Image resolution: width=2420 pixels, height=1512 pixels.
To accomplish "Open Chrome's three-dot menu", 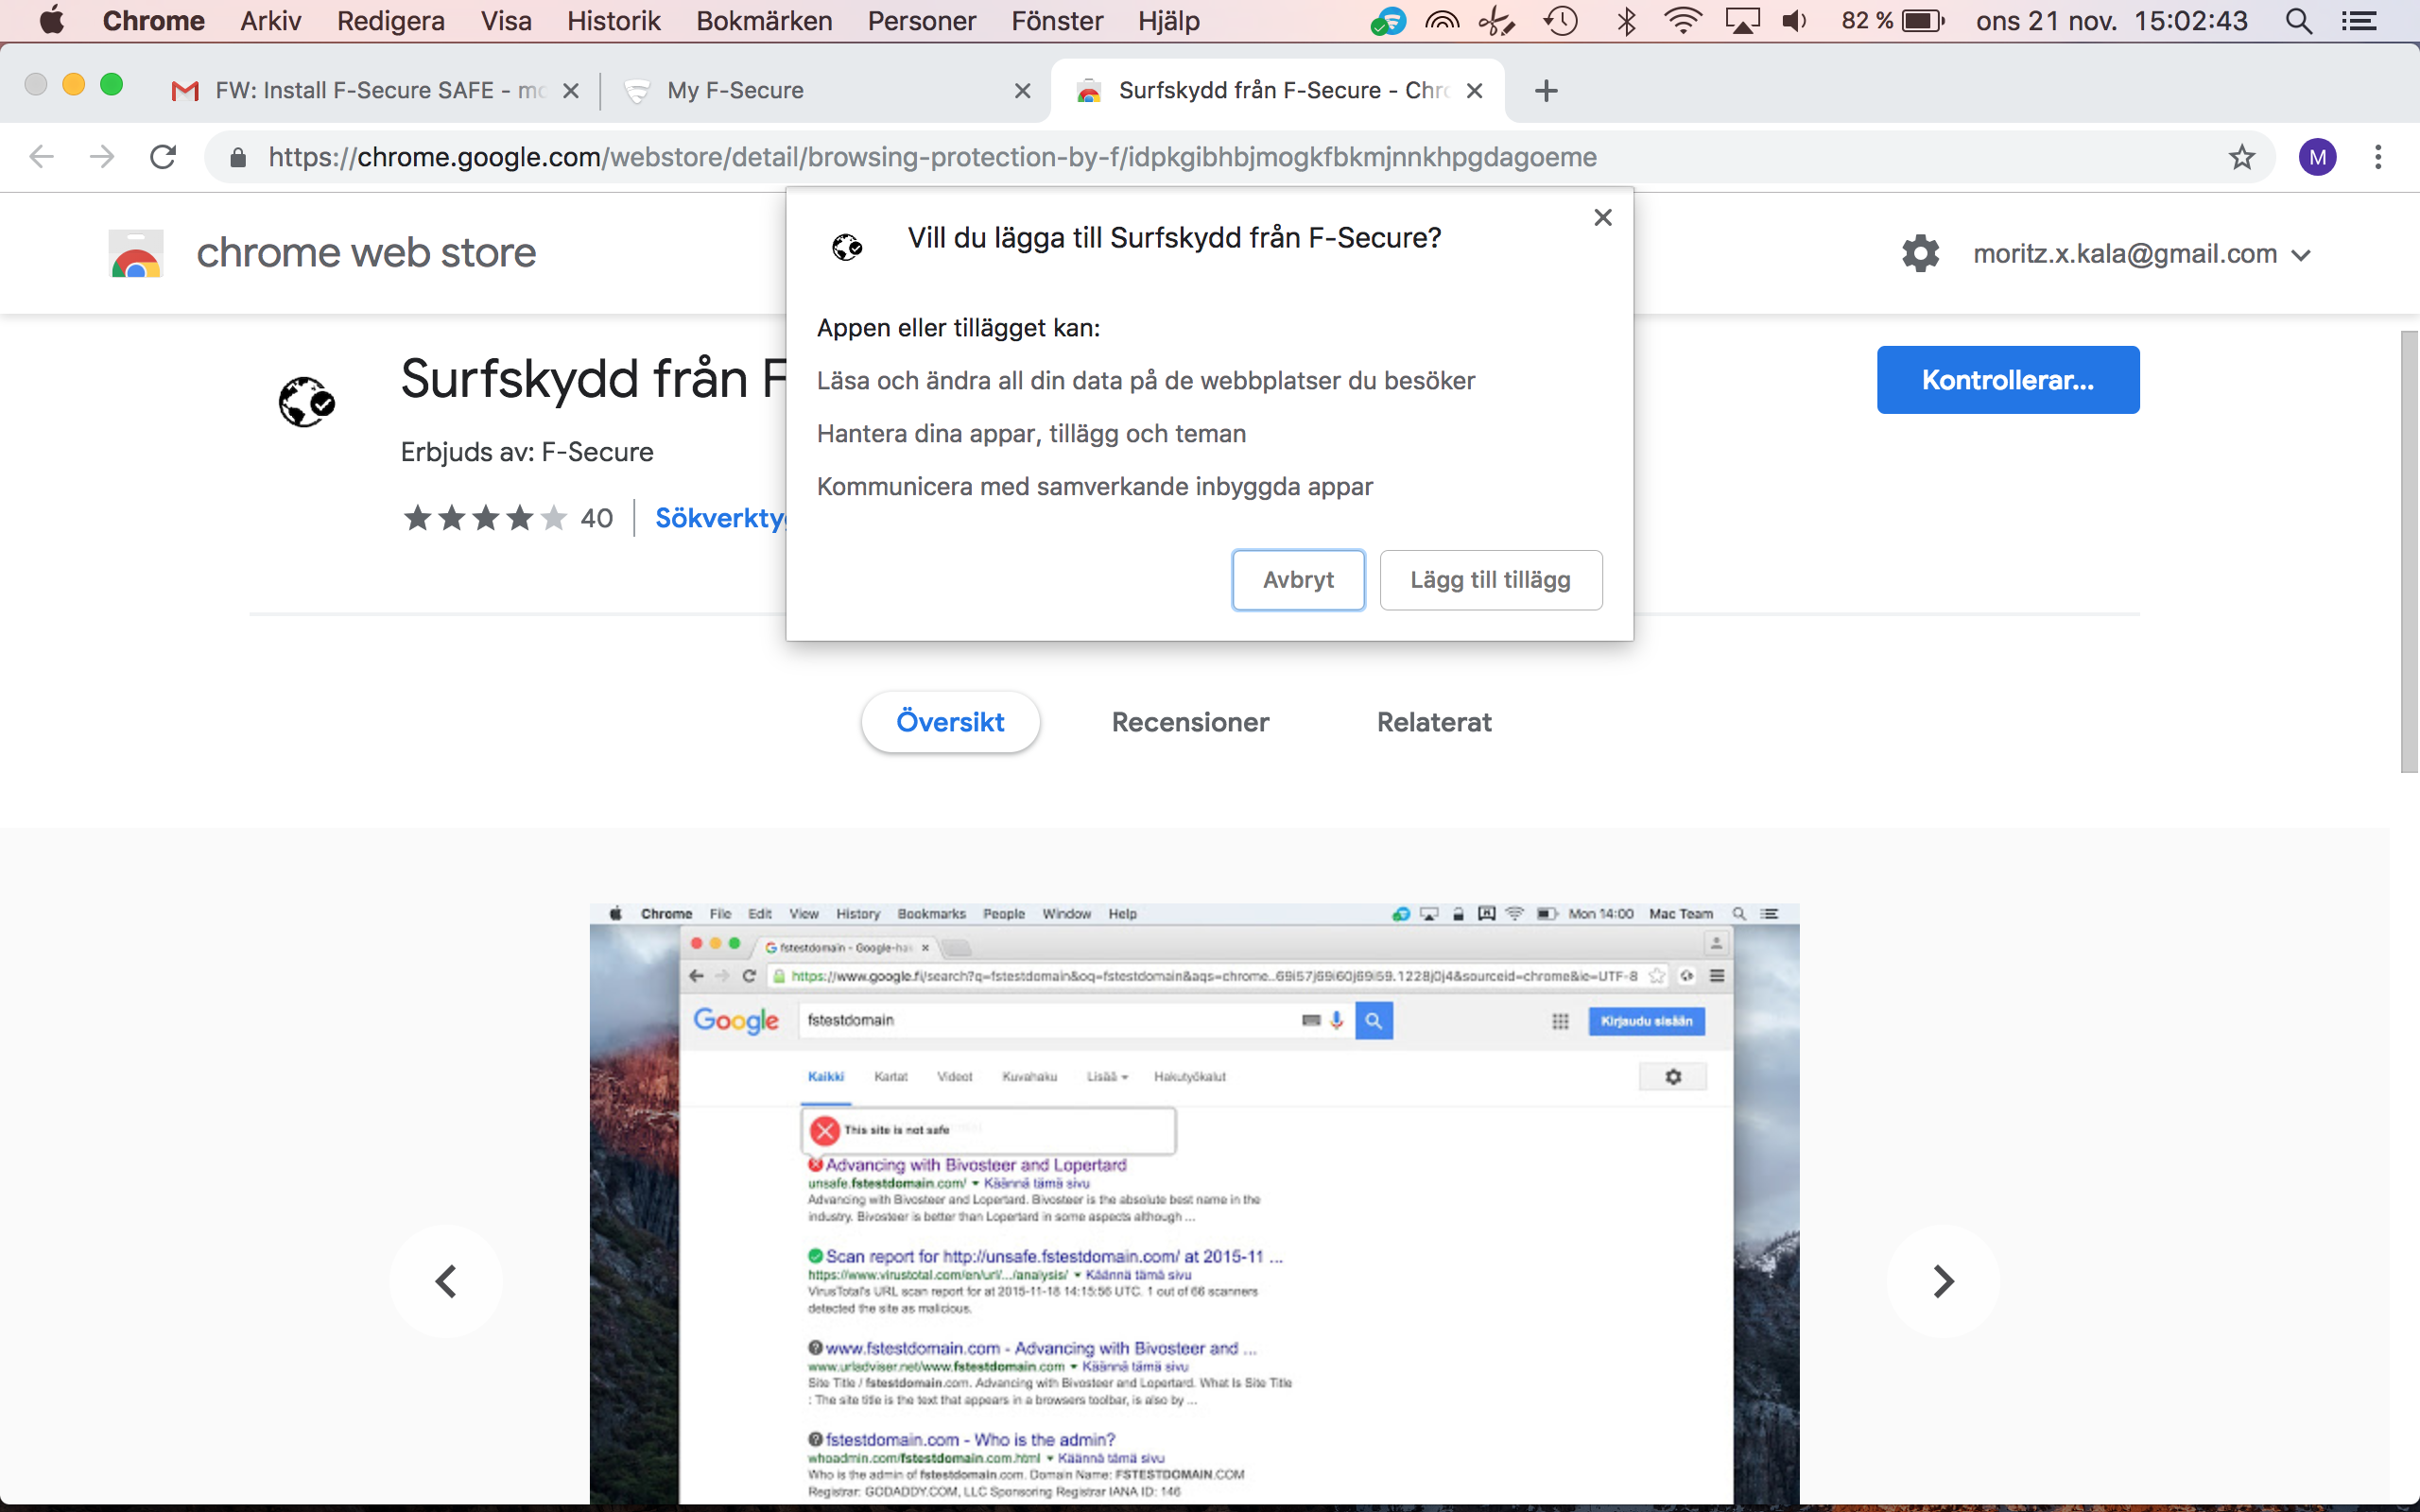I will [2378, 157].
